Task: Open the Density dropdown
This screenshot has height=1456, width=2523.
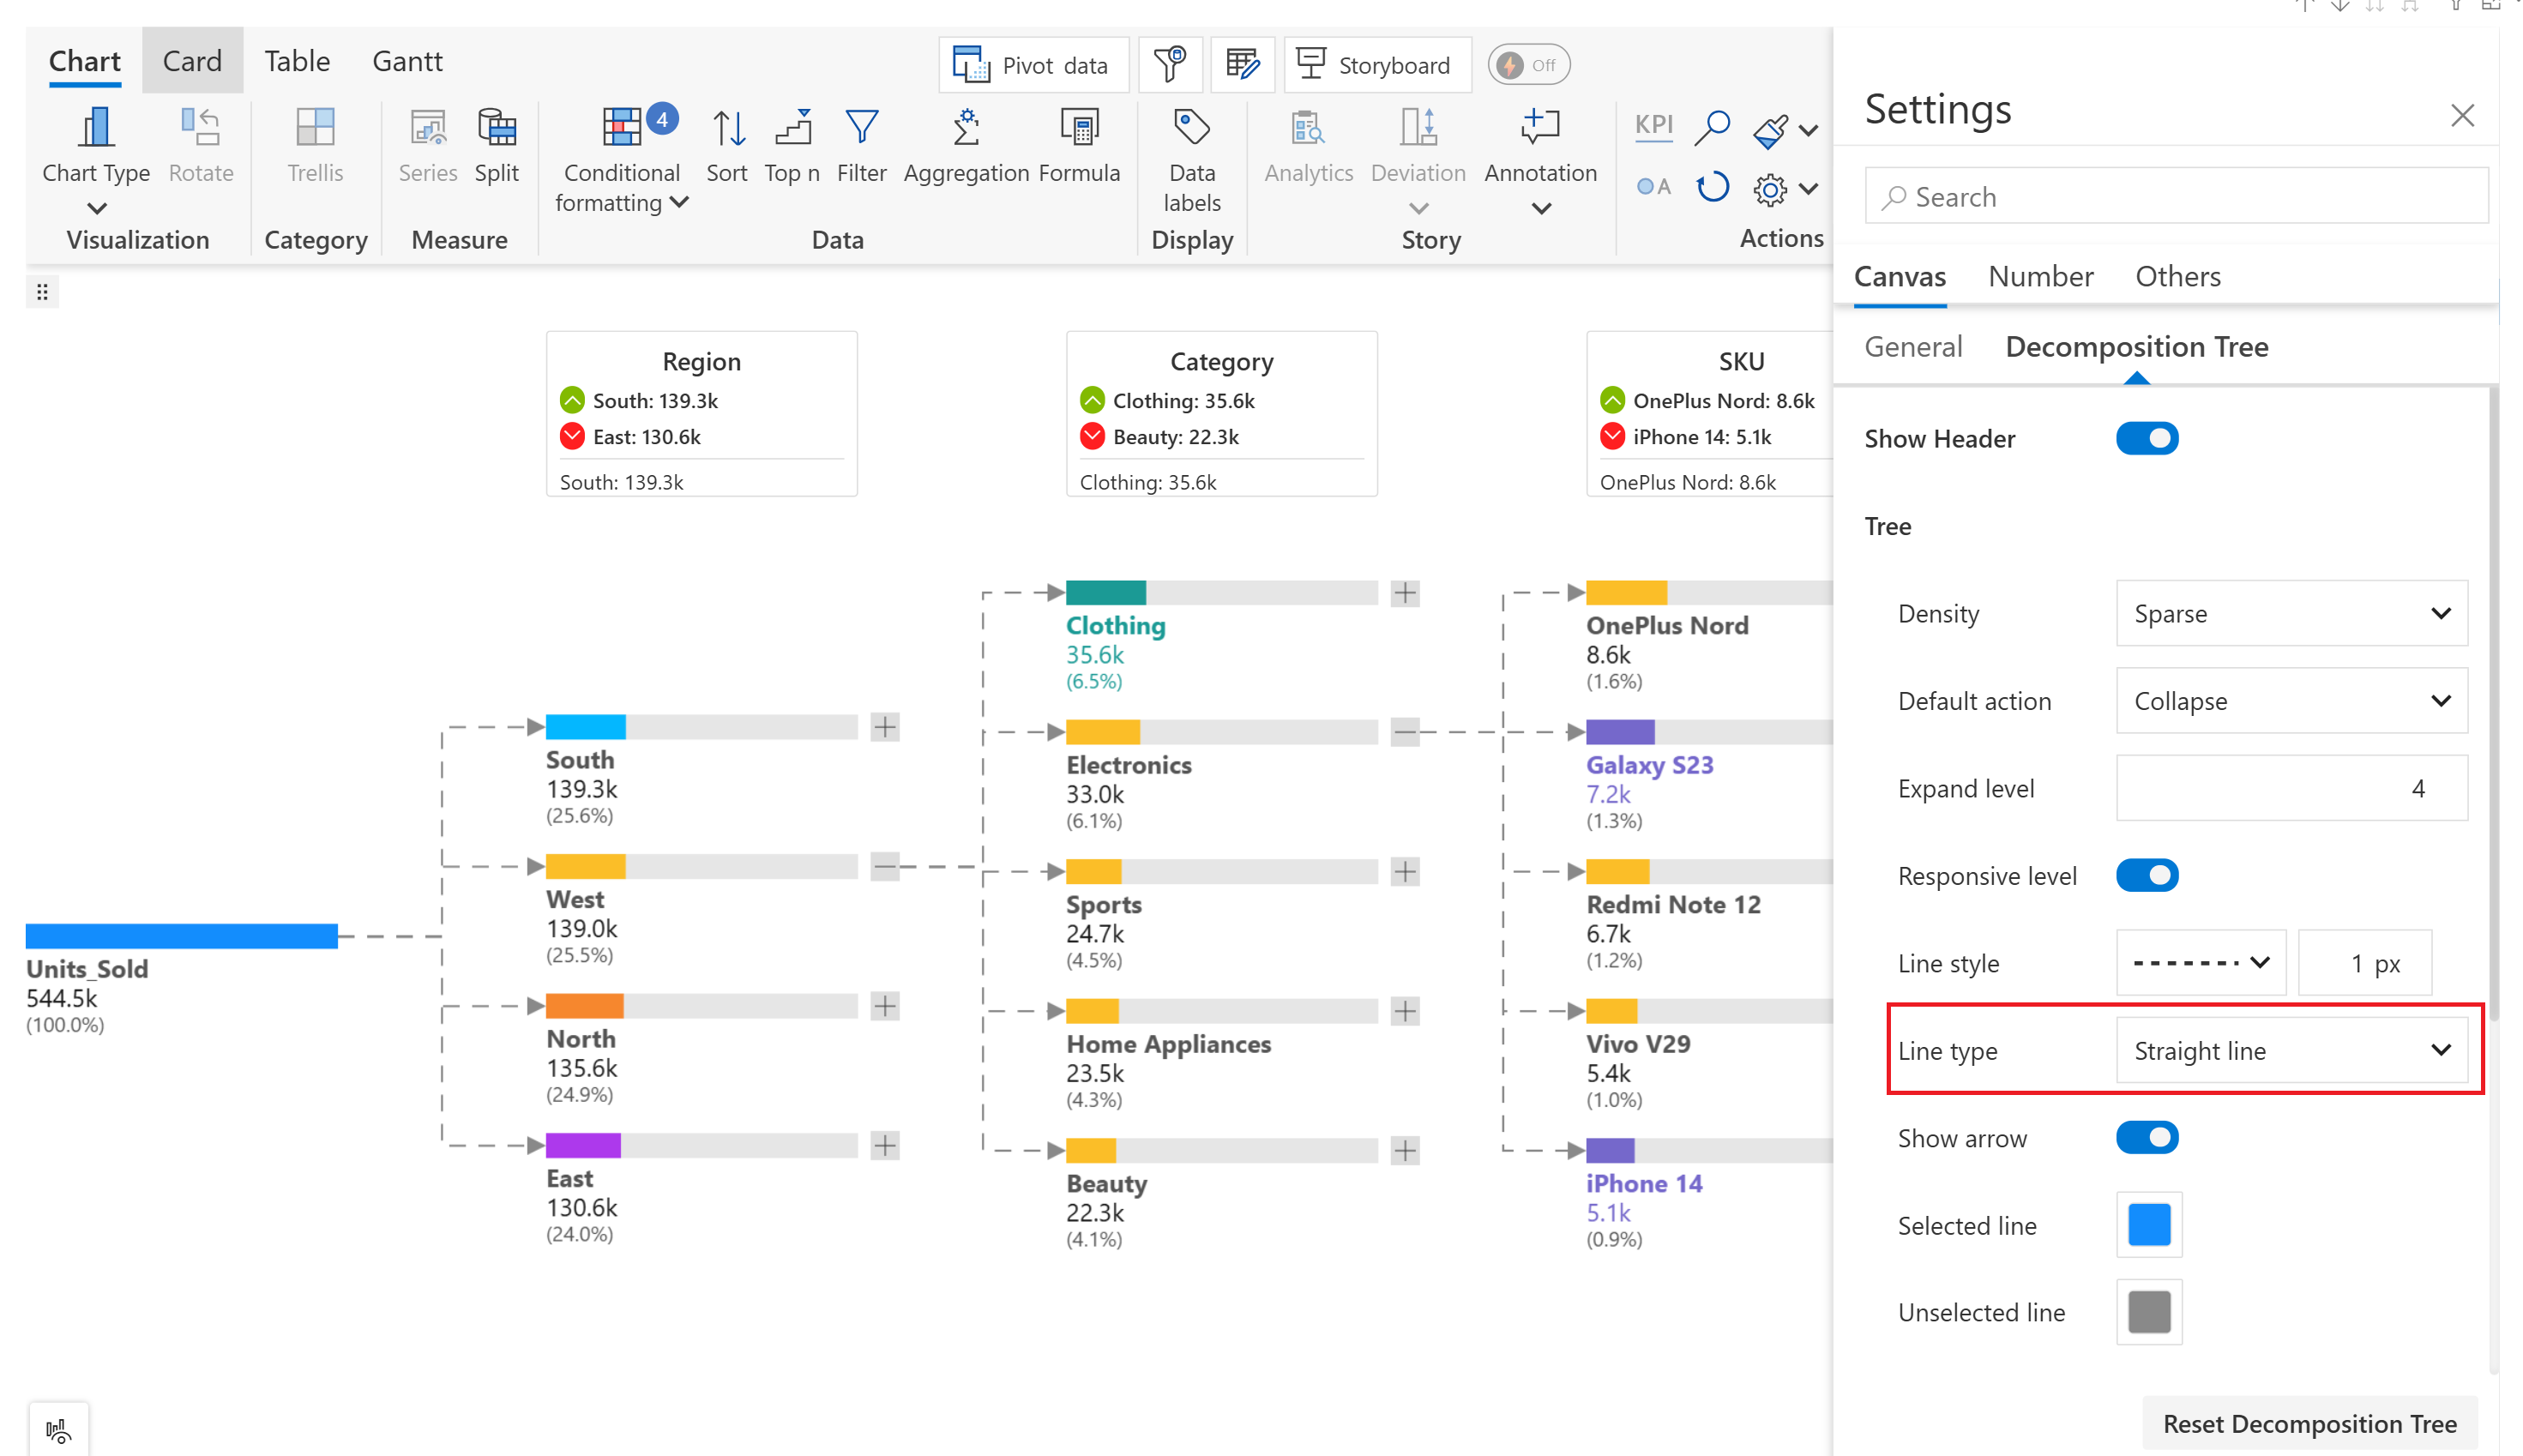Action: (x=2290, y=614)
